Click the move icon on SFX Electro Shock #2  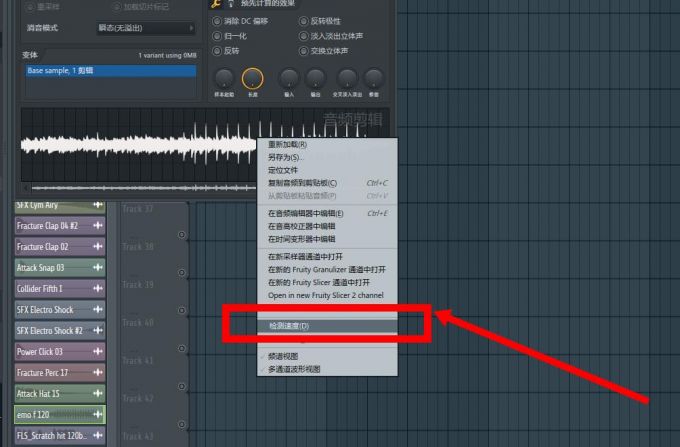point(98,330)
